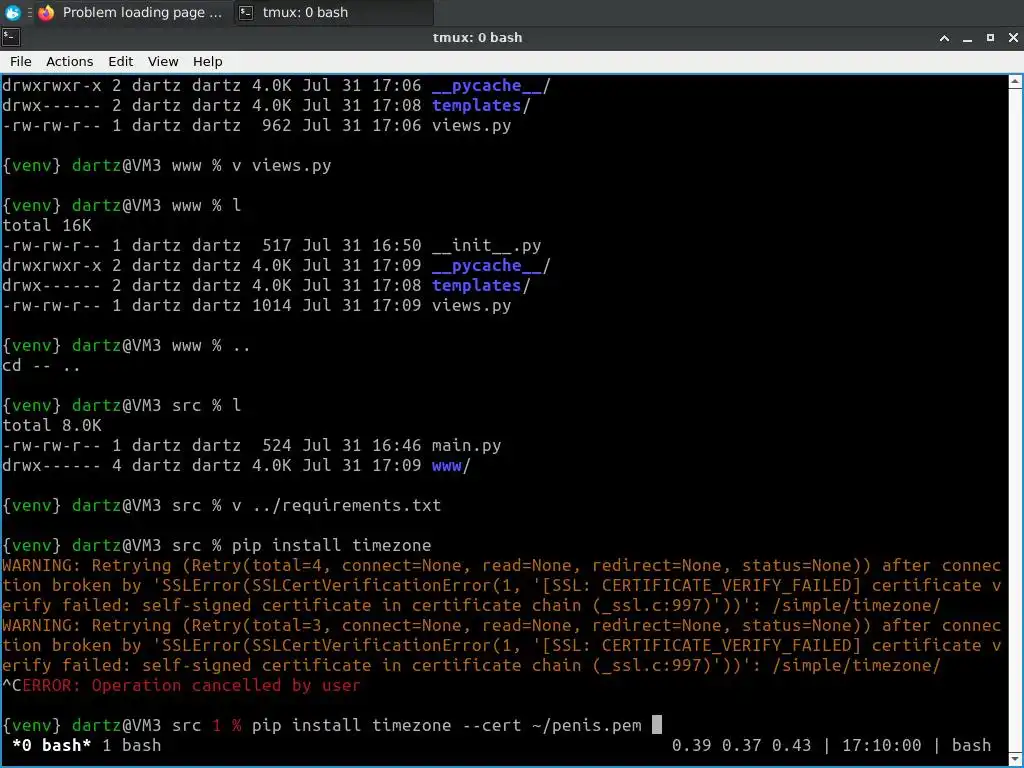1024x768 pixels.
Task: Open the View menu
Action: pyautogui.click(x=163, y=61)
